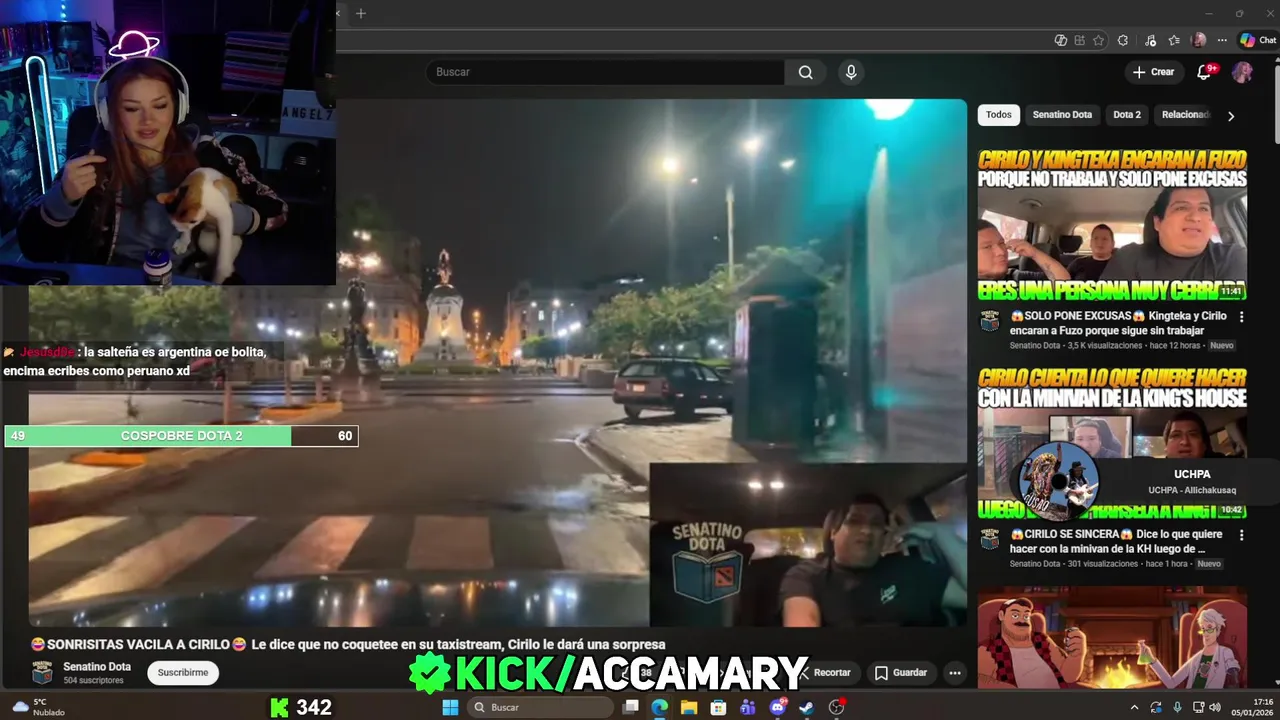Click the system tray microphone icon
This screenshot has height=720, width=1280.
tap(1177, 707)
